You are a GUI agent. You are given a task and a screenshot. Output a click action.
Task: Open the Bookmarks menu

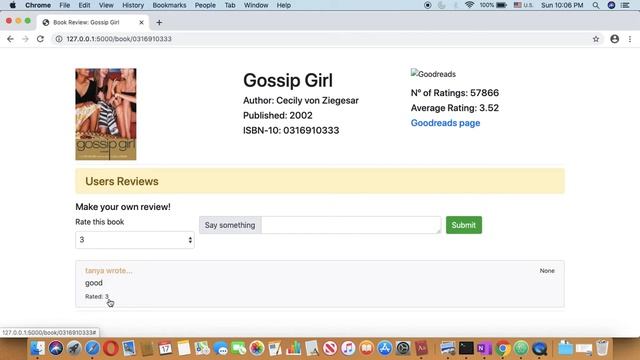point(169,5)
